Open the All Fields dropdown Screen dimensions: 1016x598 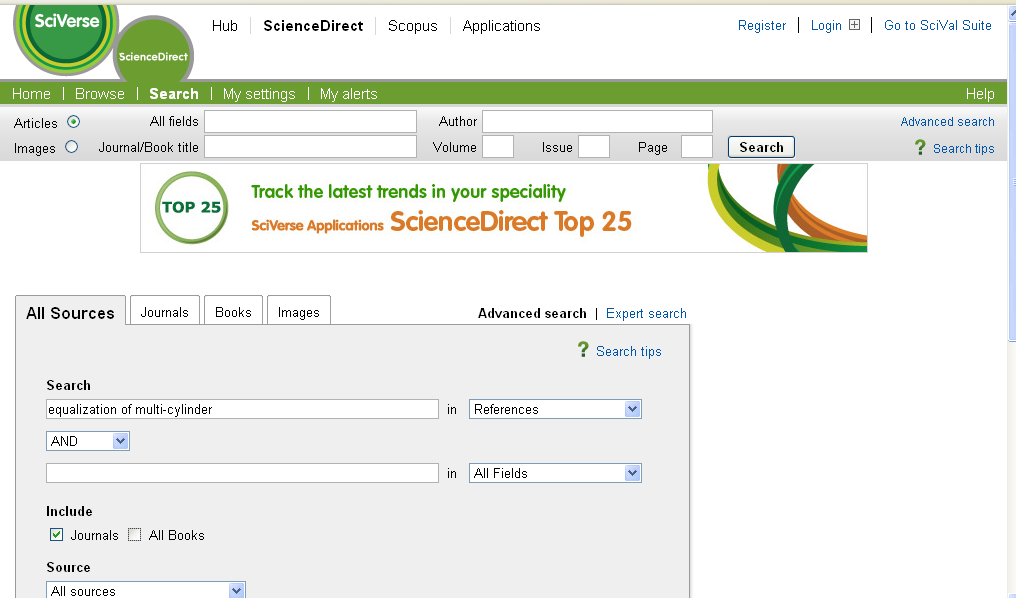pos(555,473)
